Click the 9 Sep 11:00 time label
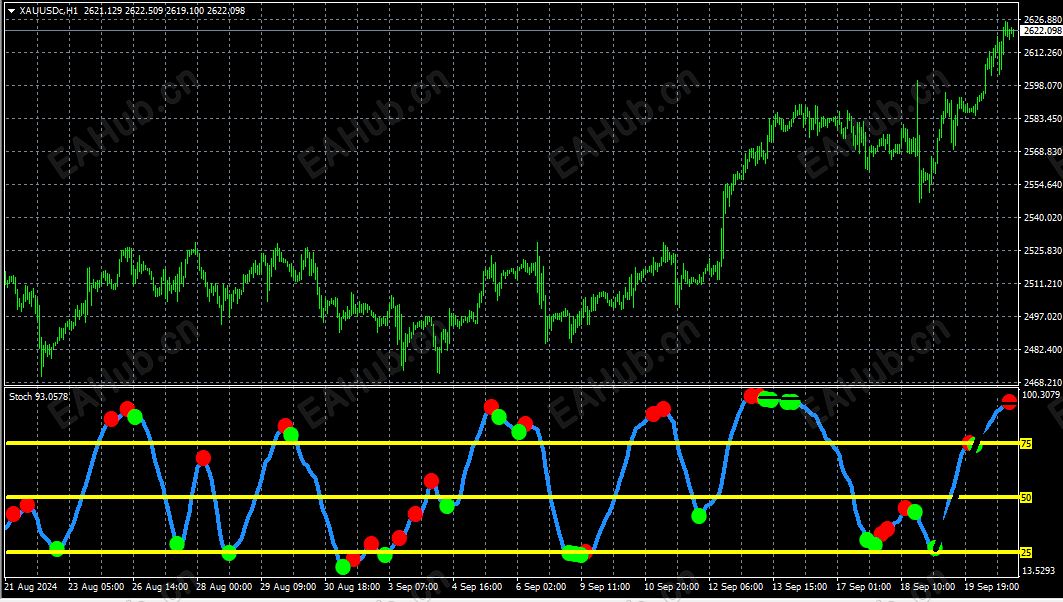 (605, 587)
